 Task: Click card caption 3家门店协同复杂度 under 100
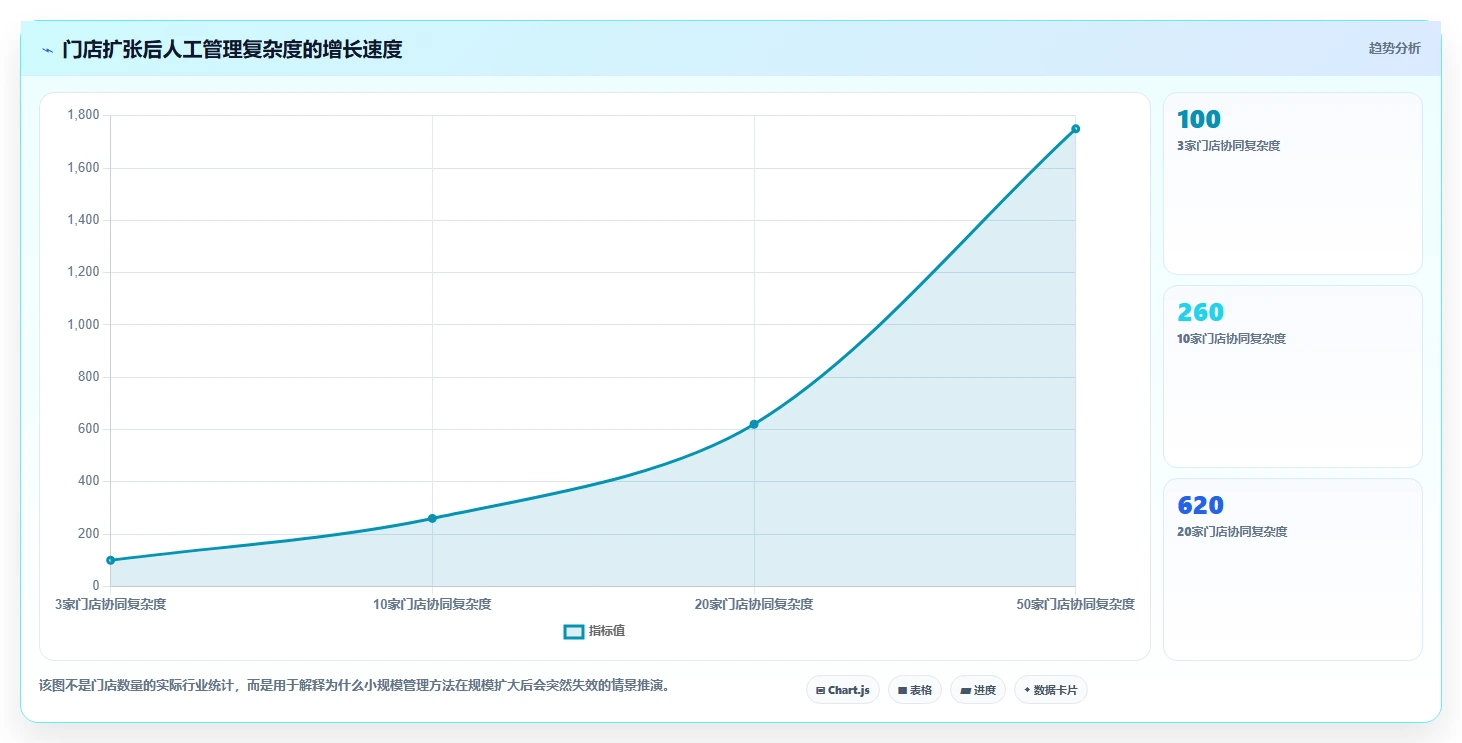1229,146
